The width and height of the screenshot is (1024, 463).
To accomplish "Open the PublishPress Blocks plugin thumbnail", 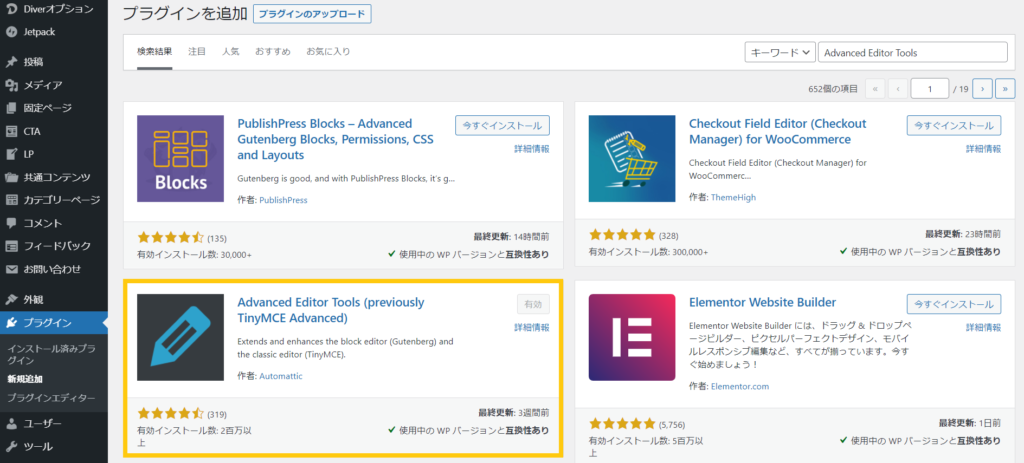I will (x=180, y=159).
